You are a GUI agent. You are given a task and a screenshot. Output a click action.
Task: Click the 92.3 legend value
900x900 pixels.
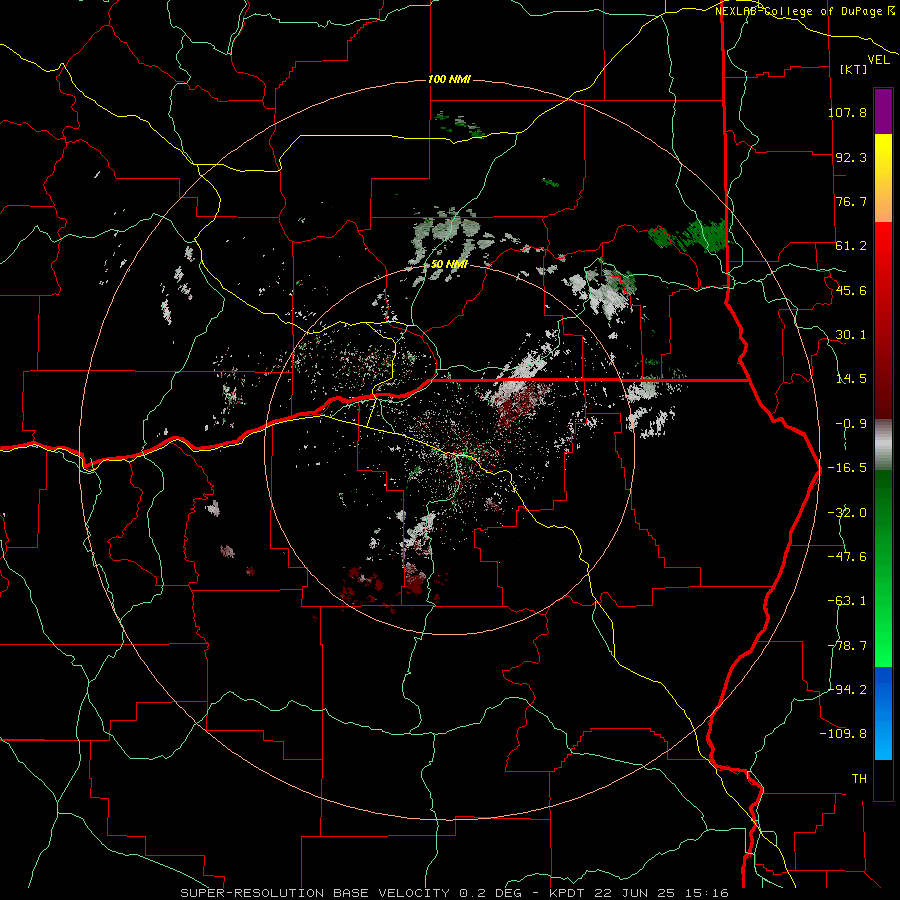tap(851, 157)
